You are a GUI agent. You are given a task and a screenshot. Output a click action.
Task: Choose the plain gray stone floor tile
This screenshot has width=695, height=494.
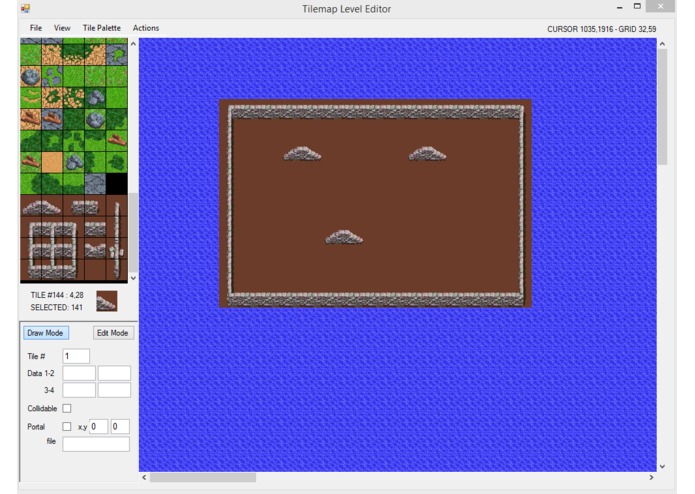click(x=95, y=184)
